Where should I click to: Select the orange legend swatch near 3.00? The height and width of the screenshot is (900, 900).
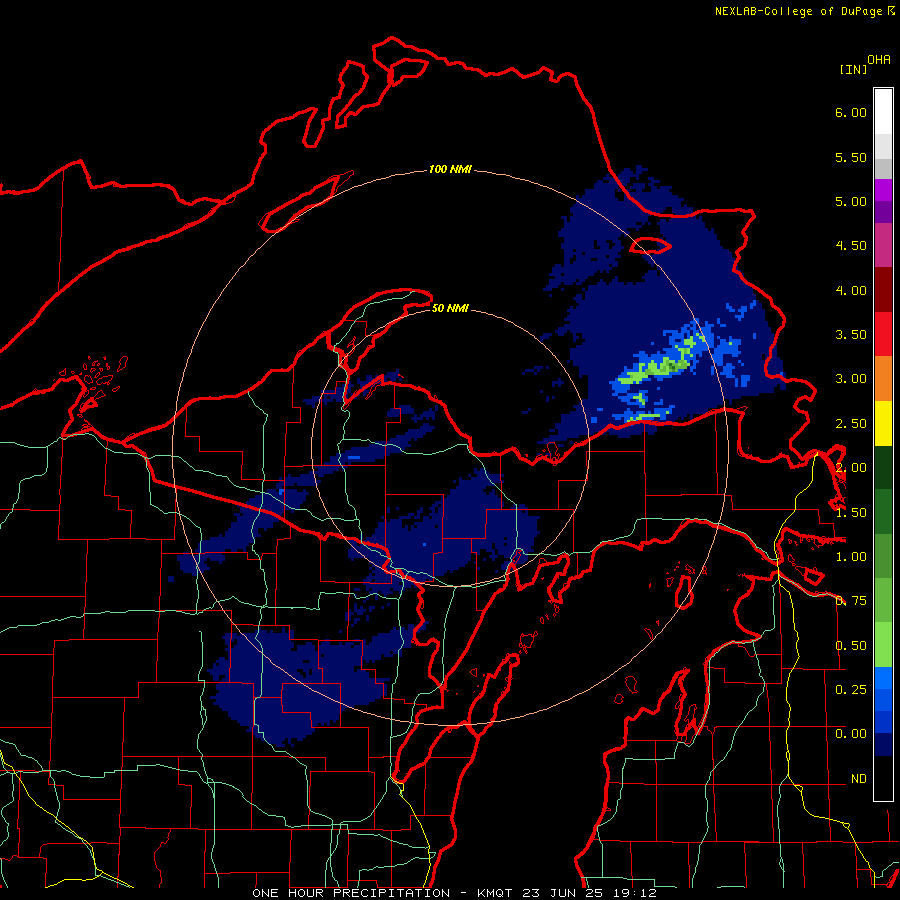pos(883,379)
